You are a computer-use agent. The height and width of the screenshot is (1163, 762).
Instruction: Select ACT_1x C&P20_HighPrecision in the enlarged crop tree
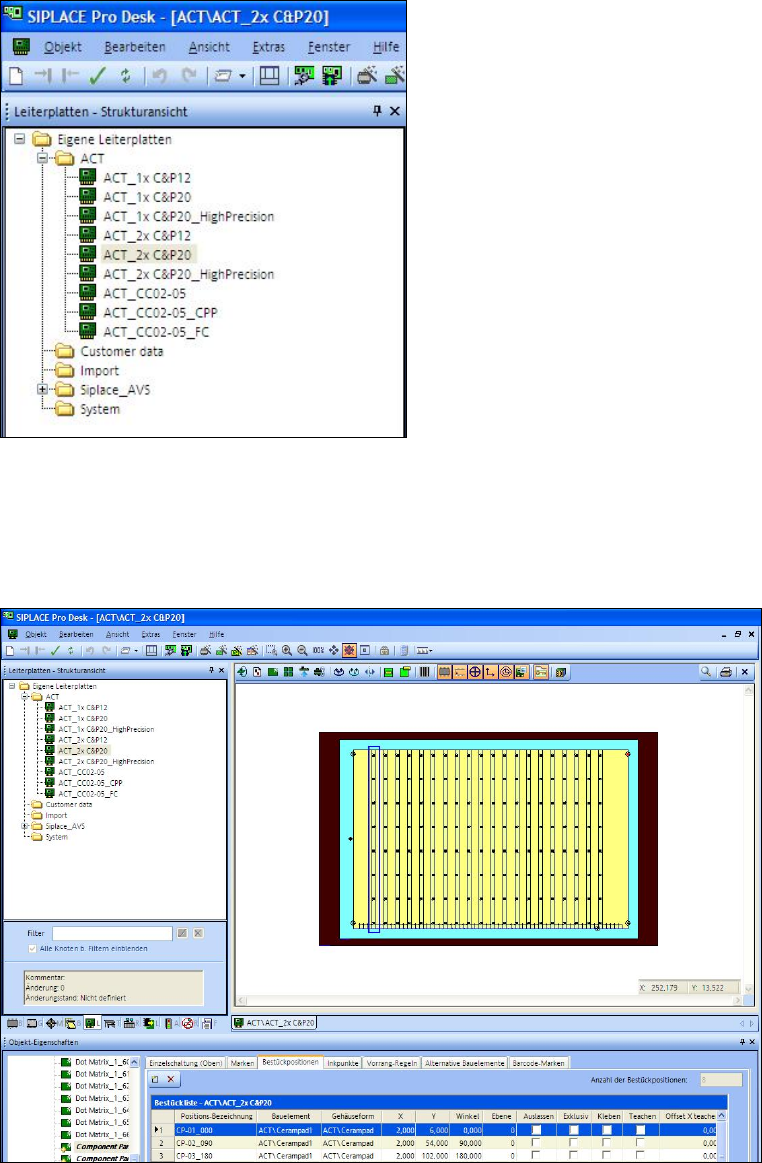tap(188, 217)
